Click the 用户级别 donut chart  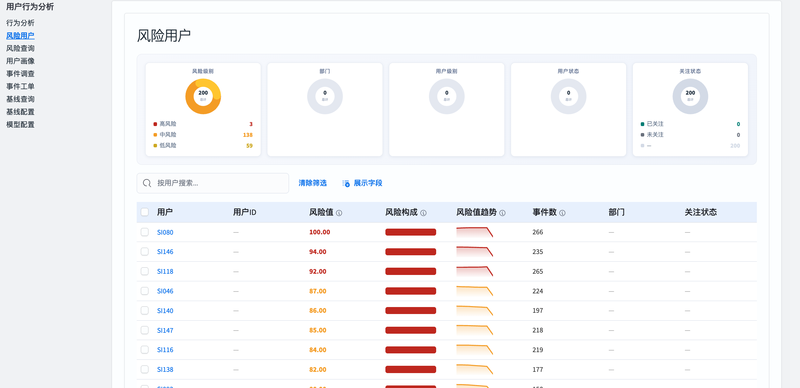pyautogui.click(x=446, y=96)
